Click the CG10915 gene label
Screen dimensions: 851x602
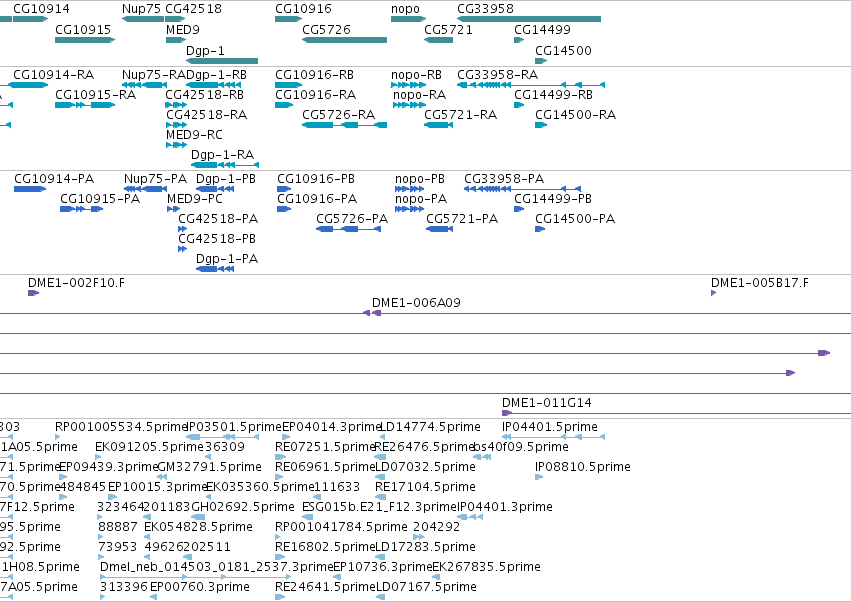pyautogui.click(x=83, y=29)
